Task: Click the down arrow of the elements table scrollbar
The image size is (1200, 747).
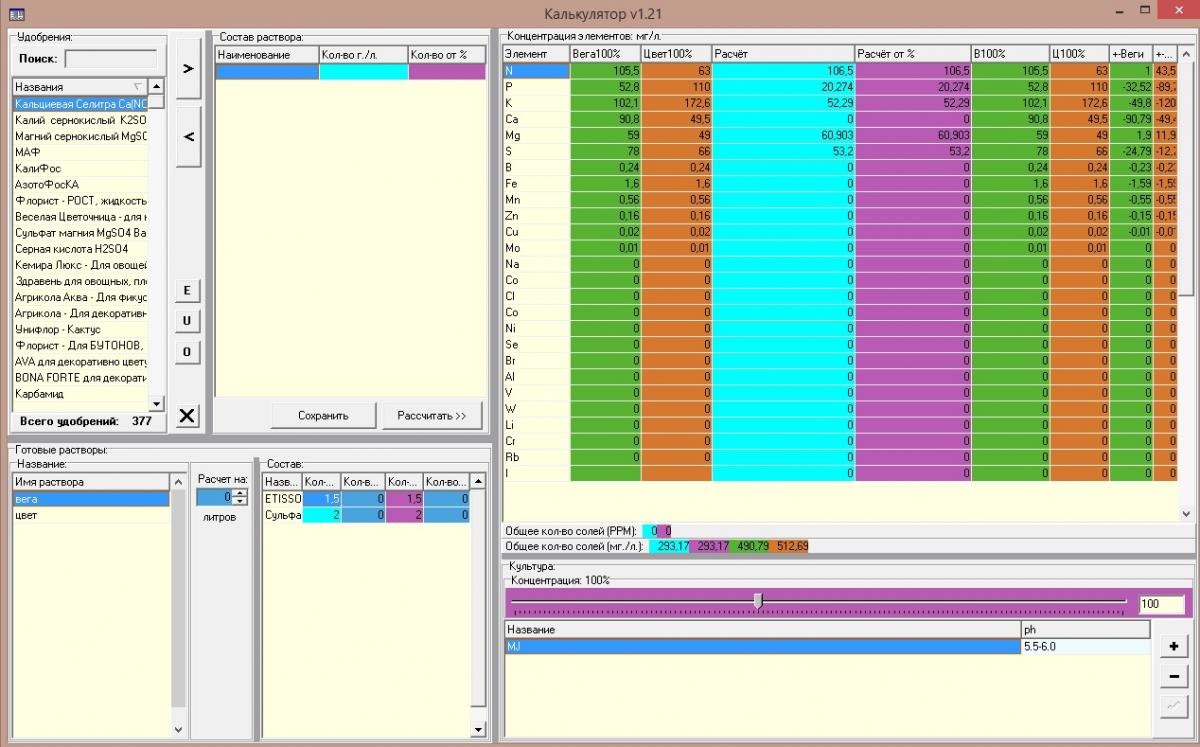Action: (1187, 513)
